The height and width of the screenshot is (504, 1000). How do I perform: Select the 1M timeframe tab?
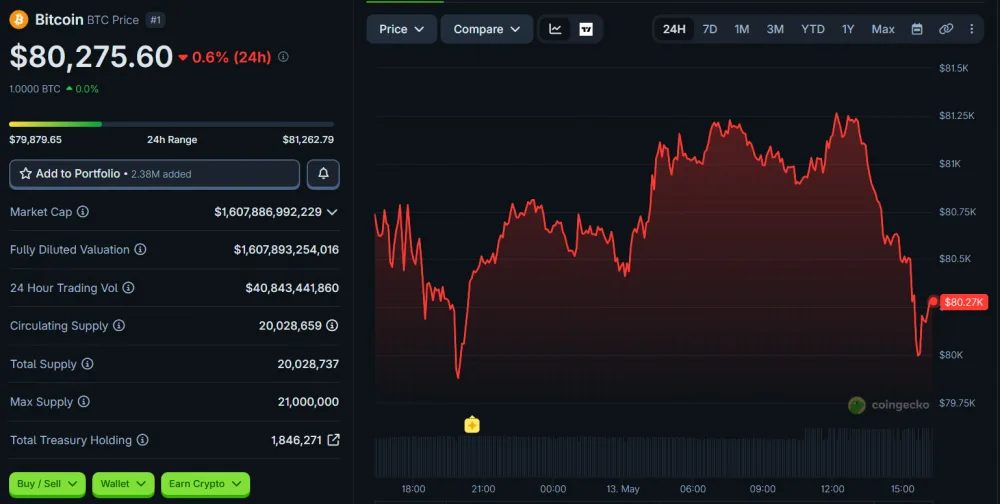click(742, 29)
